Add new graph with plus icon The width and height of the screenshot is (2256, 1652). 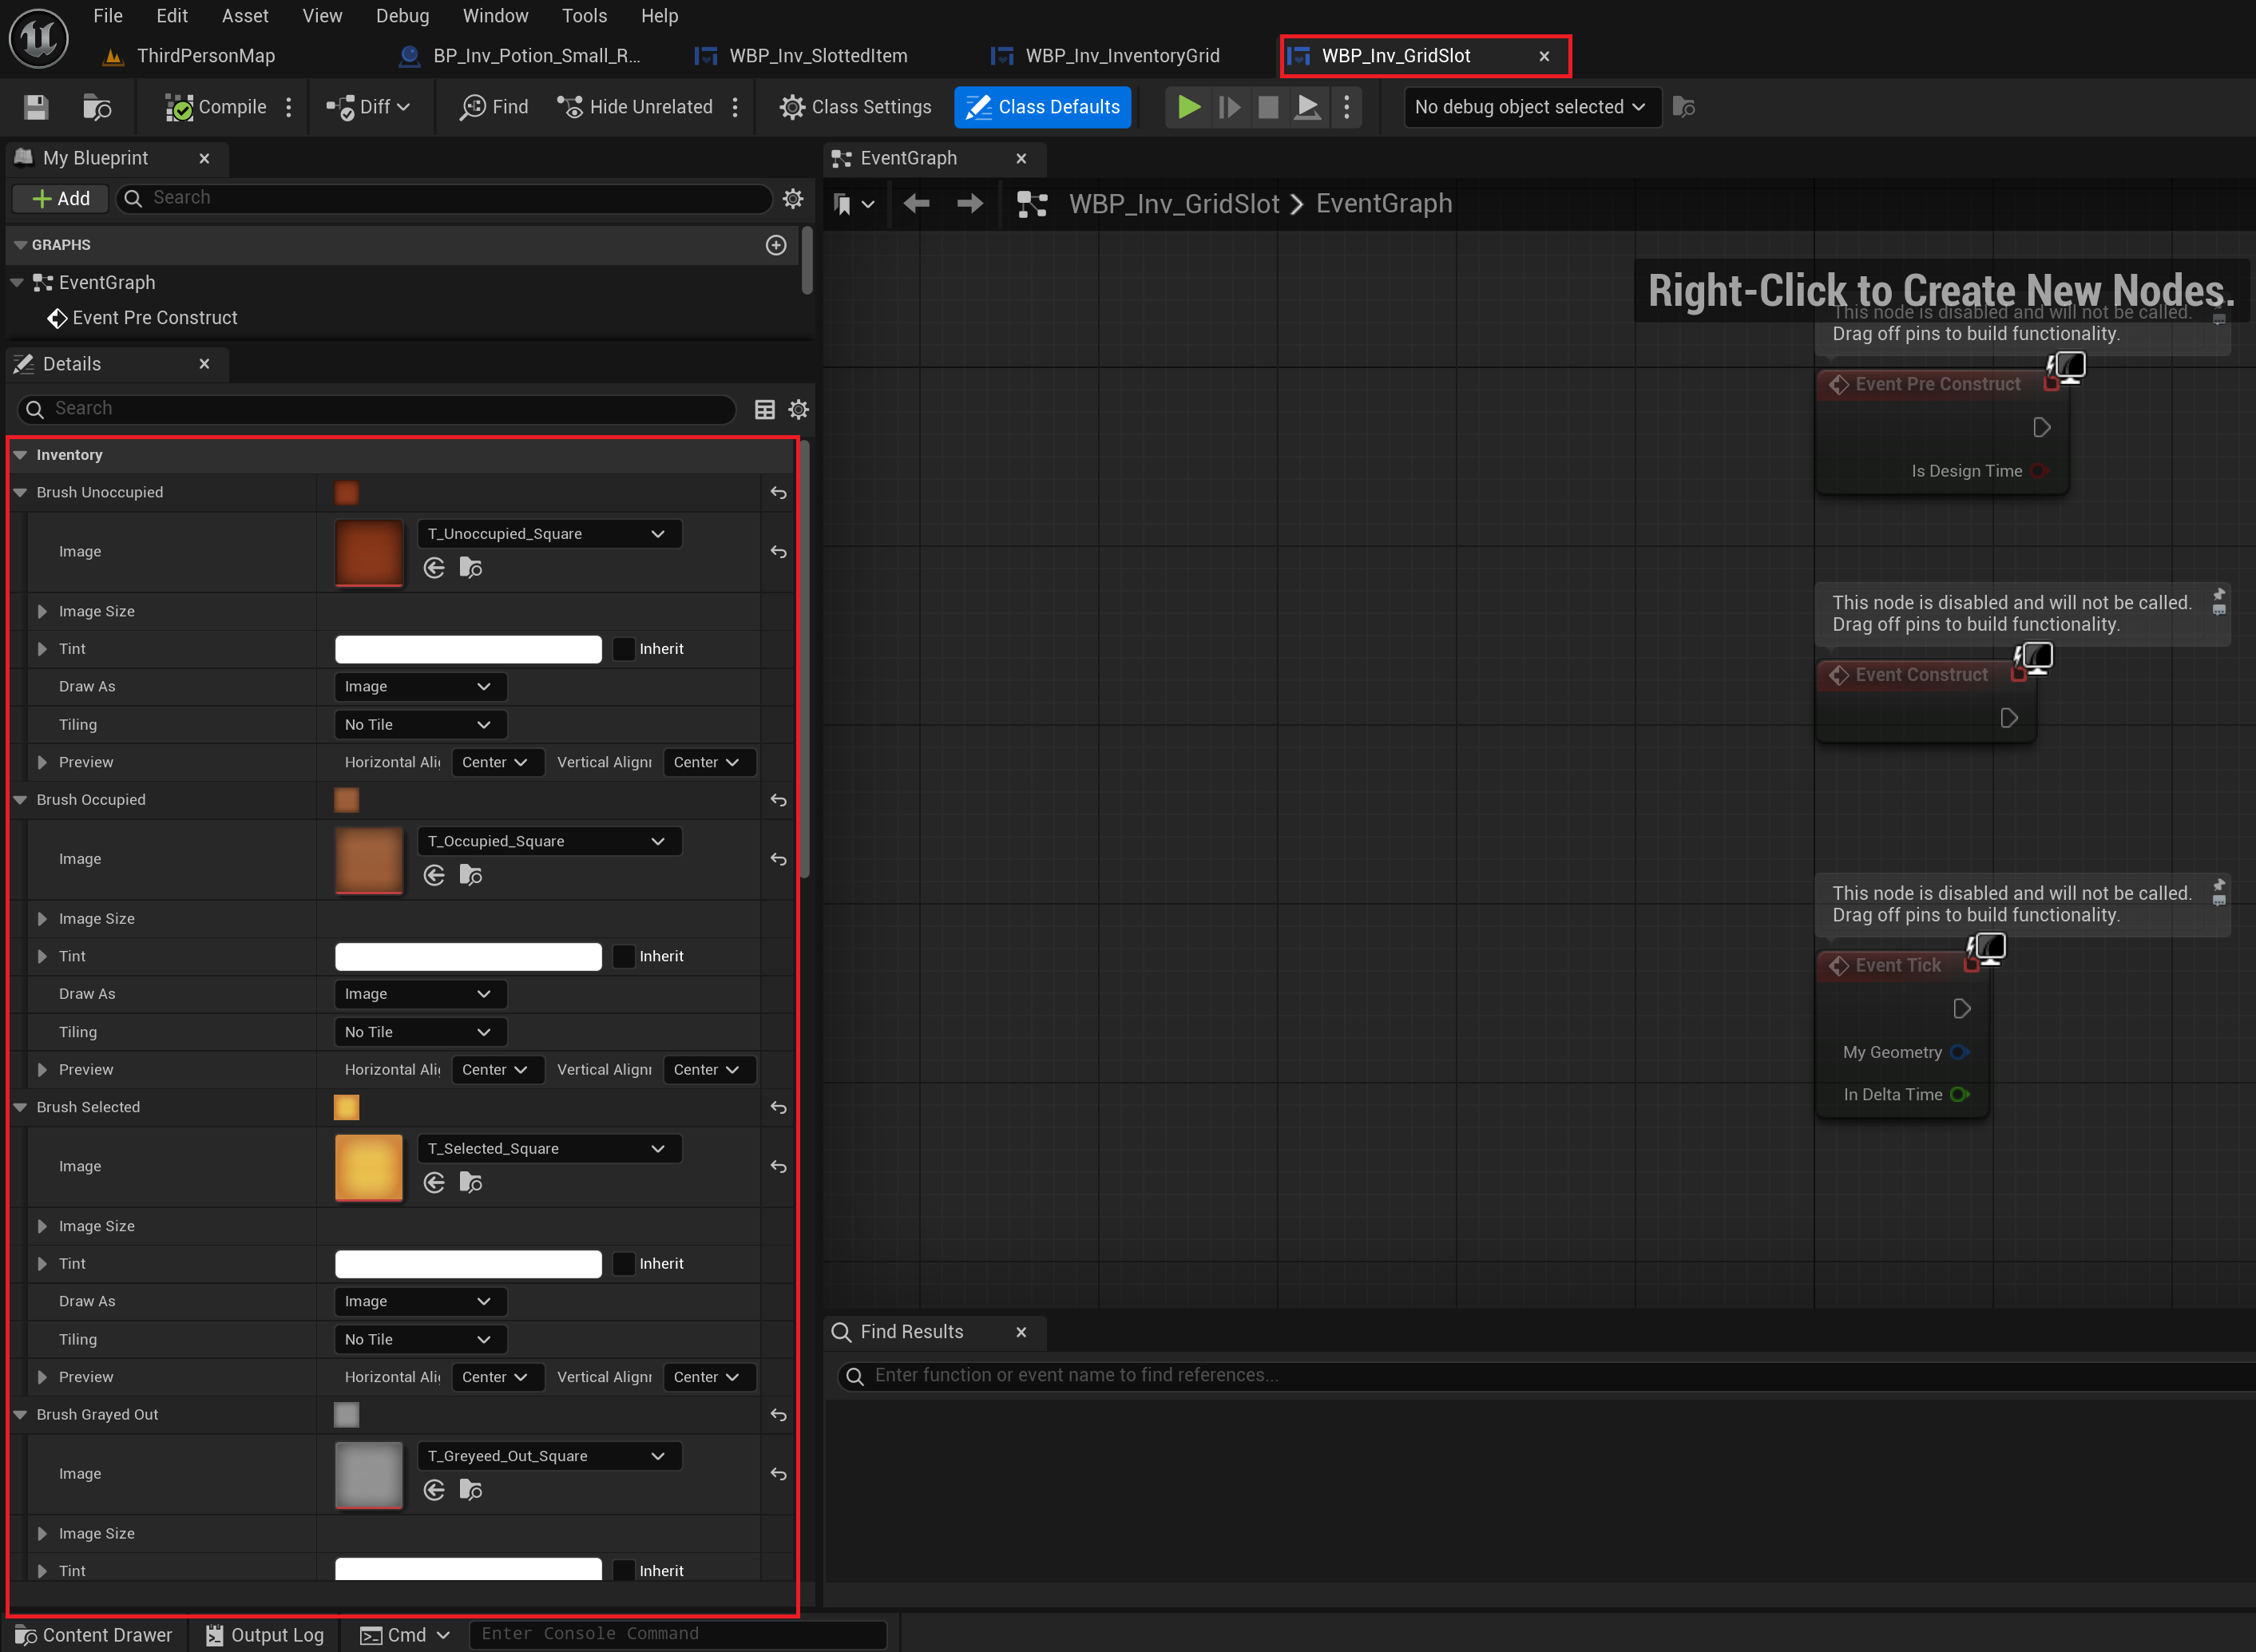[x=776, y=245]
